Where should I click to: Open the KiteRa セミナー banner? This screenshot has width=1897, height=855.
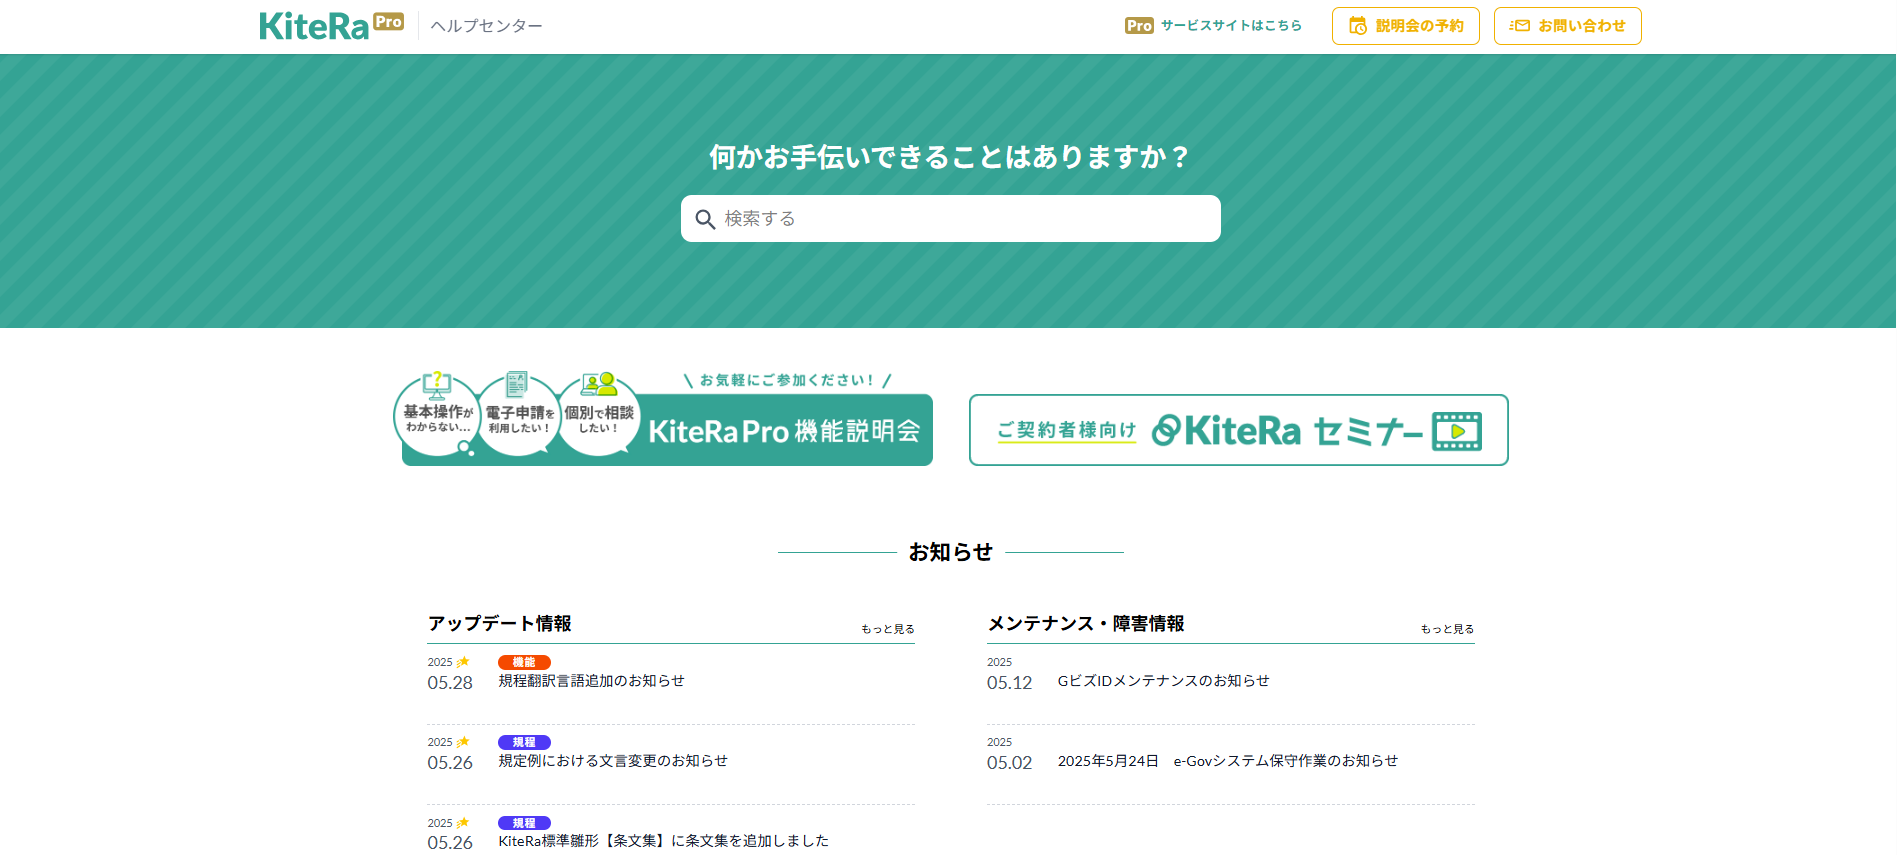(1238, 430)
